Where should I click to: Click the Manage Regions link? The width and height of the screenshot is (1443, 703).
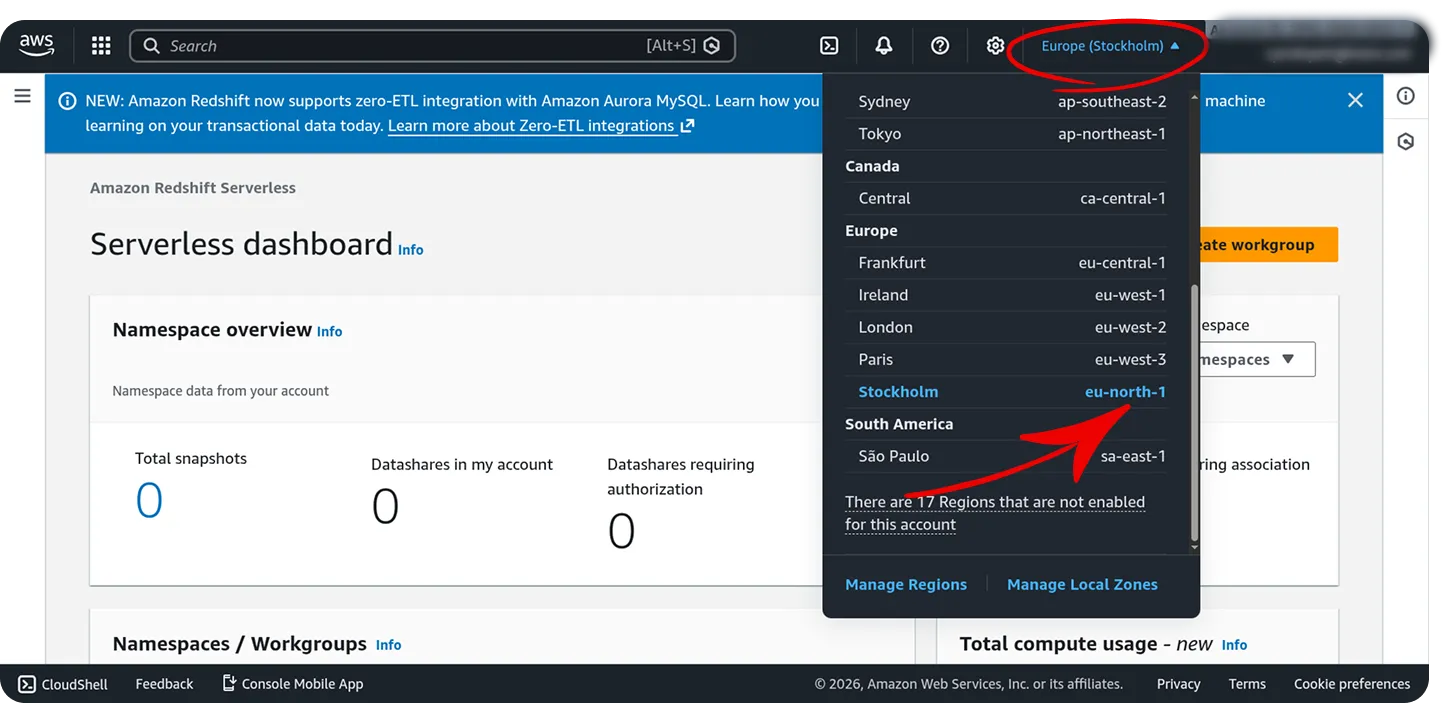click(905, 584)
